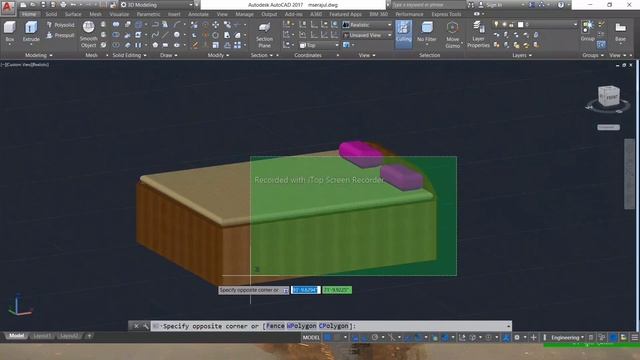Click the viewport label Custom View Realistic
The width and height of the screenshot is (640, 360).
[x=25, y=64]
